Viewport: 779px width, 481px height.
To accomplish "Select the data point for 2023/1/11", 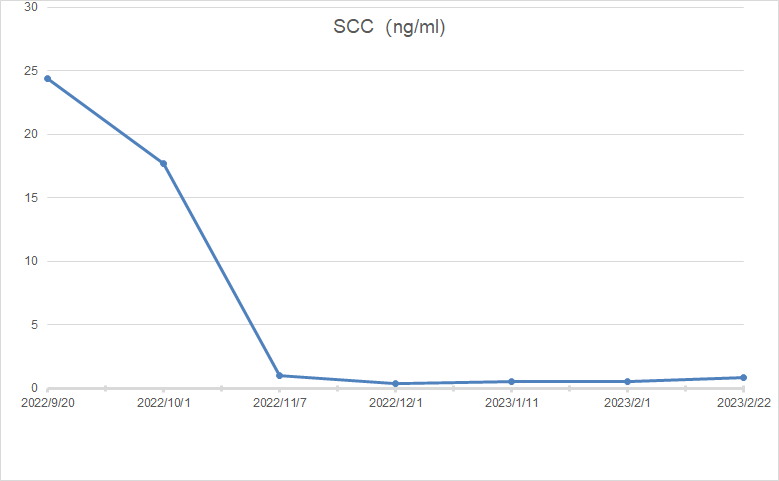I will click(x=512, y=381).
